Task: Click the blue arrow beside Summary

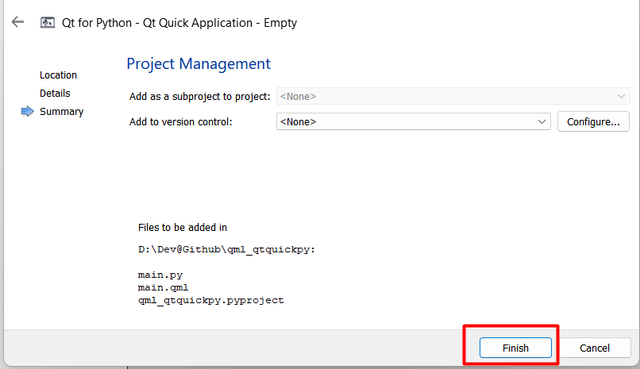Action: tap(27, 111)
